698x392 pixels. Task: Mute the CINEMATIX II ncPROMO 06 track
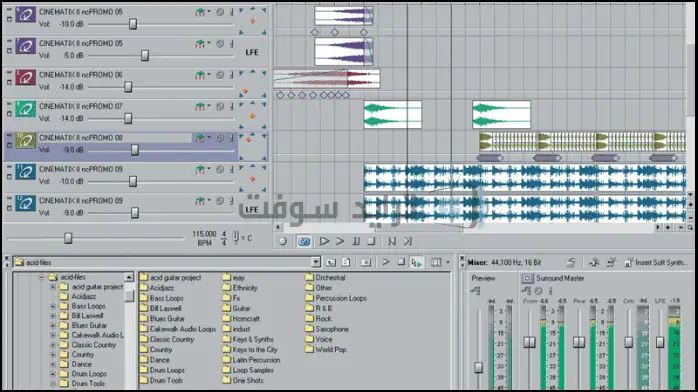point(220,75)
